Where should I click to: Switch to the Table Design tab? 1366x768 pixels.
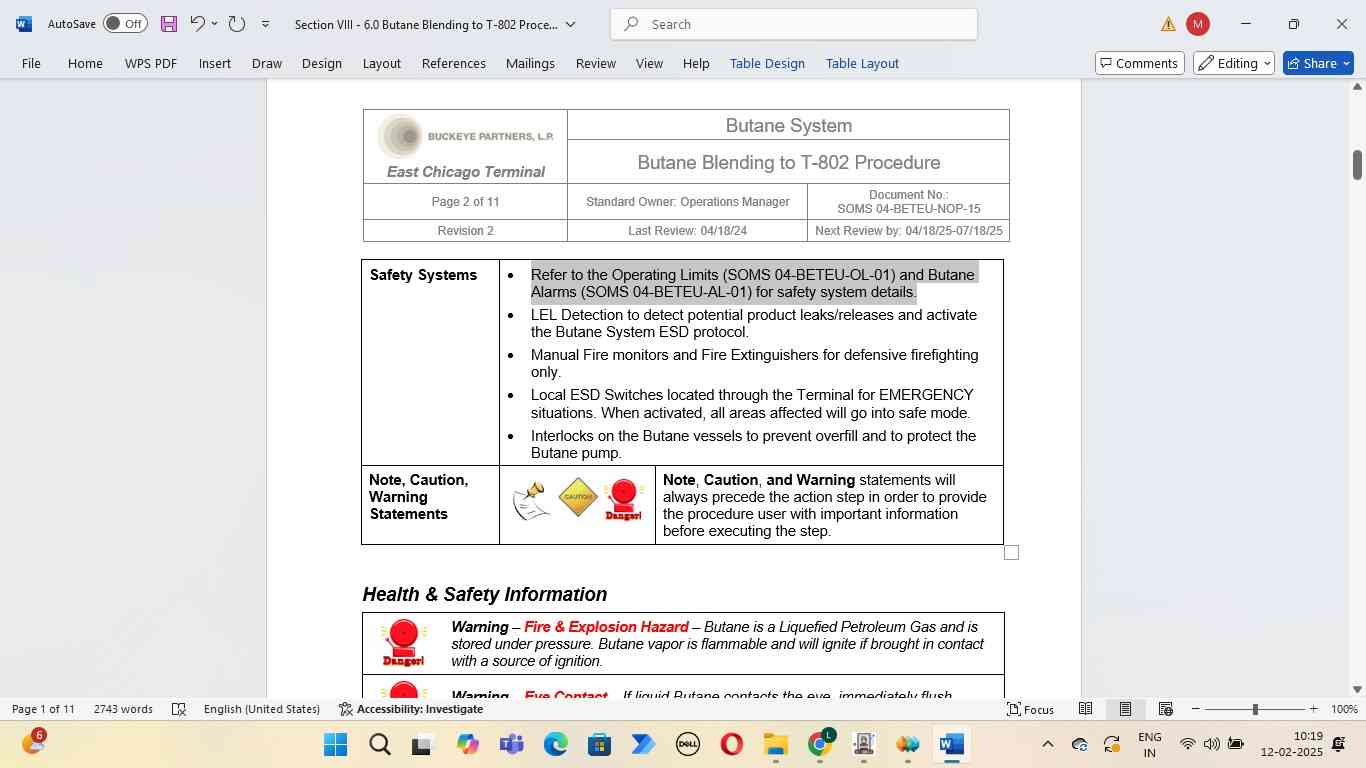click(x=767, y=63)
